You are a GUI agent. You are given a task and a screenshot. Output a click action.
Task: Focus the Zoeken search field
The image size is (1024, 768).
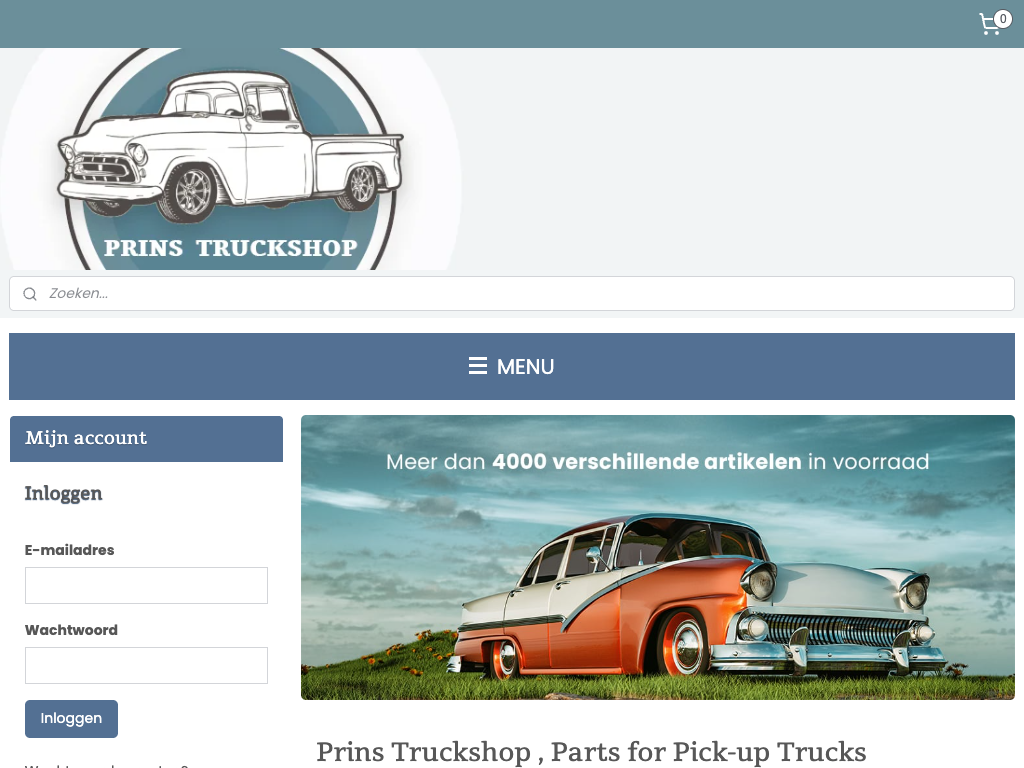tap(511, 293)
